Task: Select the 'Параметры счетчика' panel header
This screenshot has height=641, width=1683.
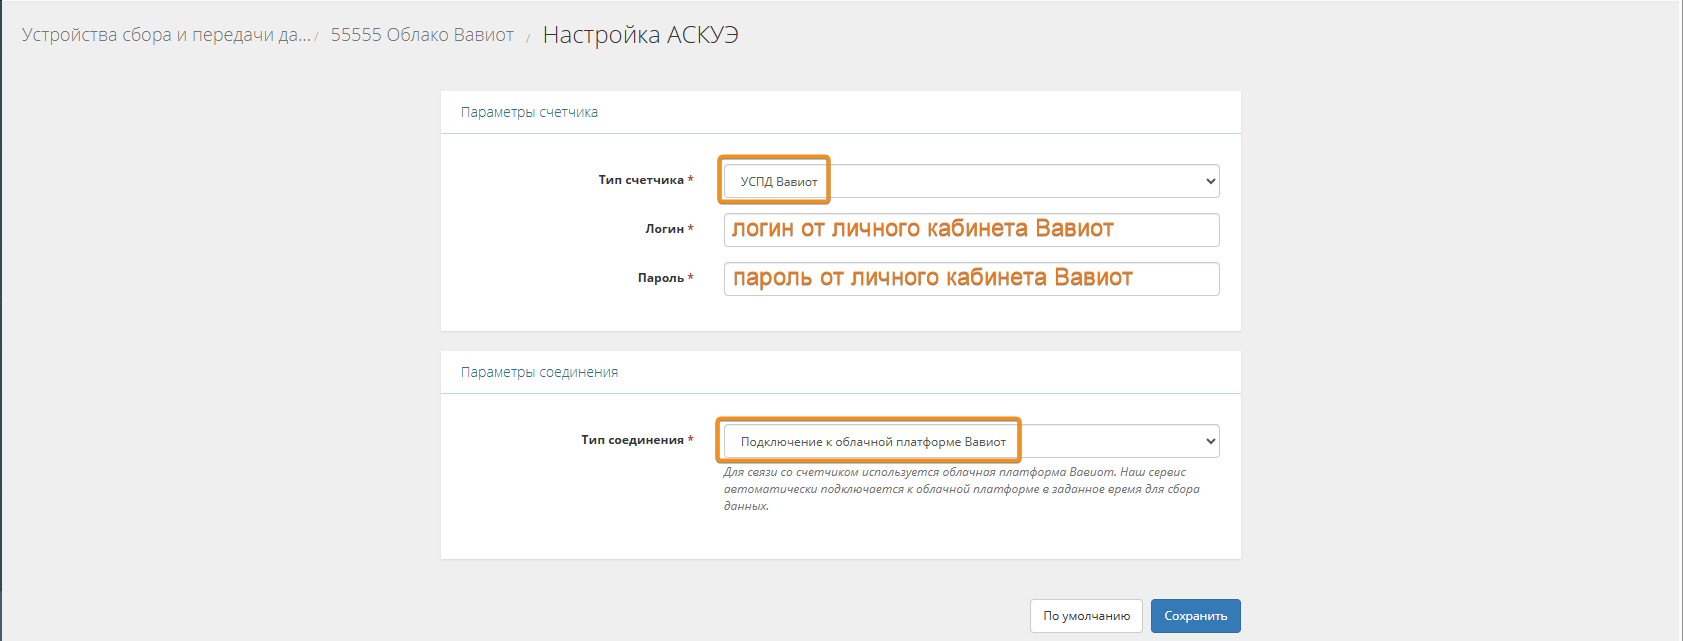Action: coord(529,112)
